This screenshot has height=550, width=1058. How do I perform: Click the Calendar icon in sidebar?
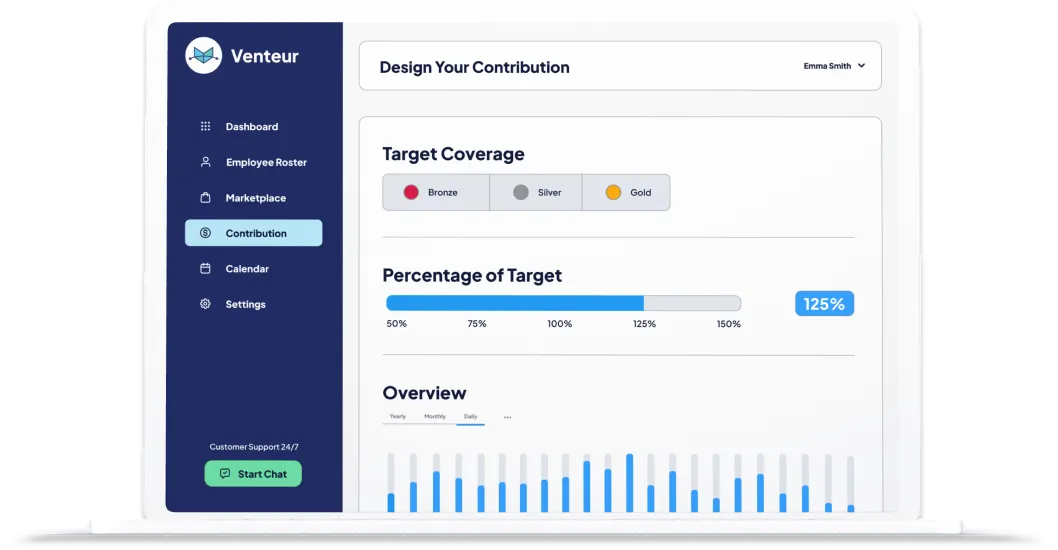(x=205, y=269)
